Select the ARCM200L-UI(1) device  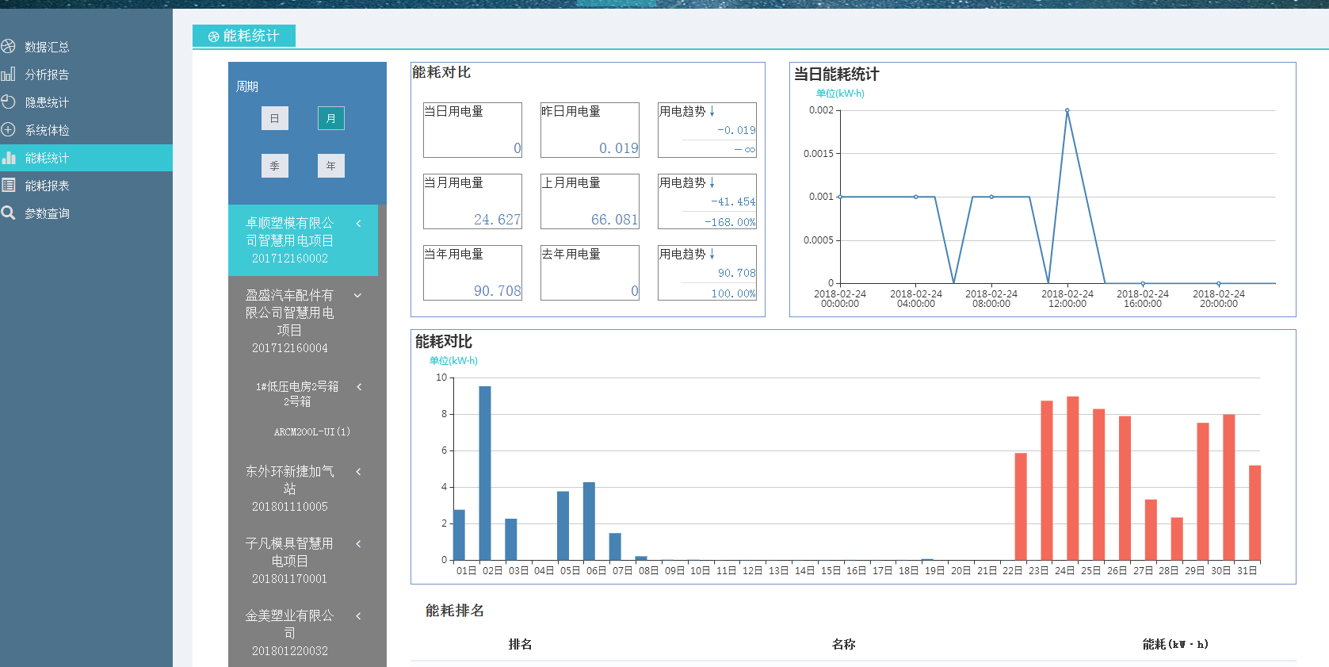pos(312,432)
